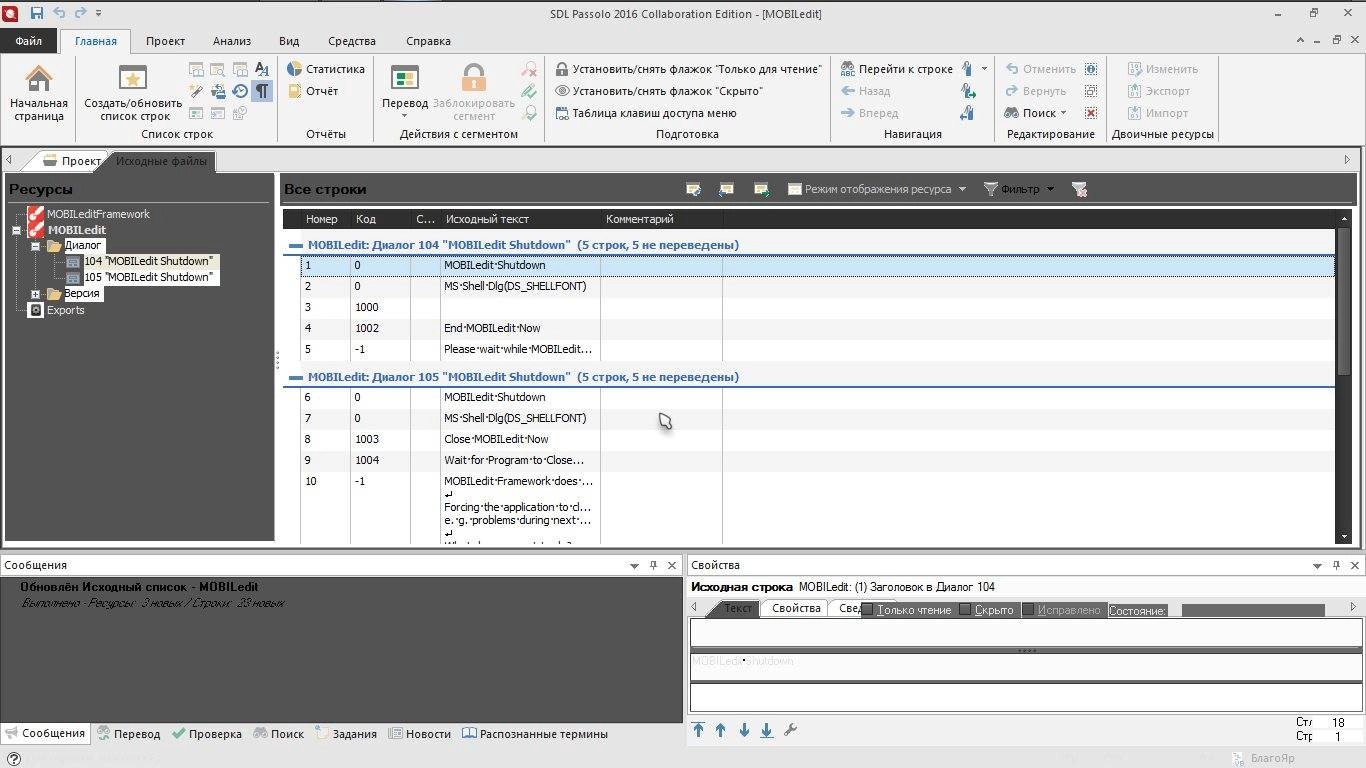Open dropdown arrow next to bookmark icon in Навигация
This screenshot has height=768, width=1366.
point(984,69)
